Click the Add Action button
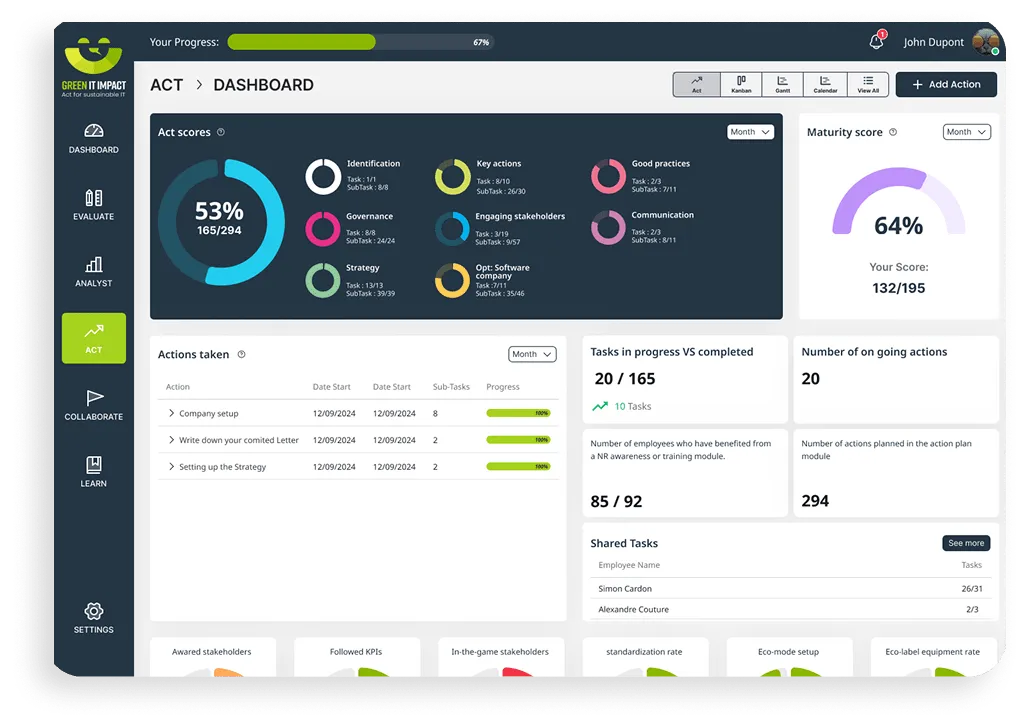The height and width of the screenshot is (719, 1020). click(945, 84)
